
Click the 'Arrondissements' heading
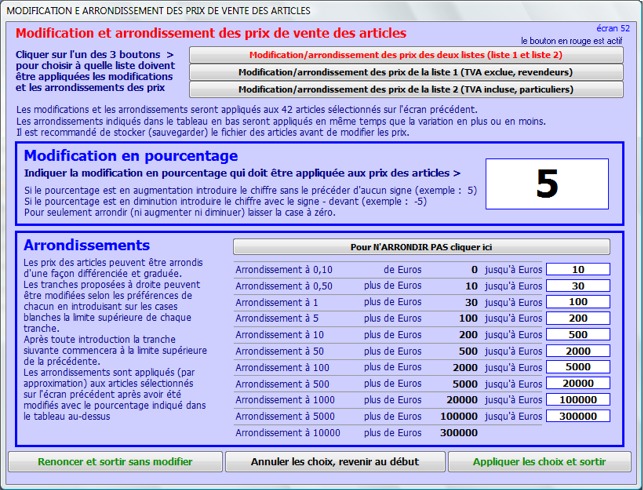click(87, 245)
